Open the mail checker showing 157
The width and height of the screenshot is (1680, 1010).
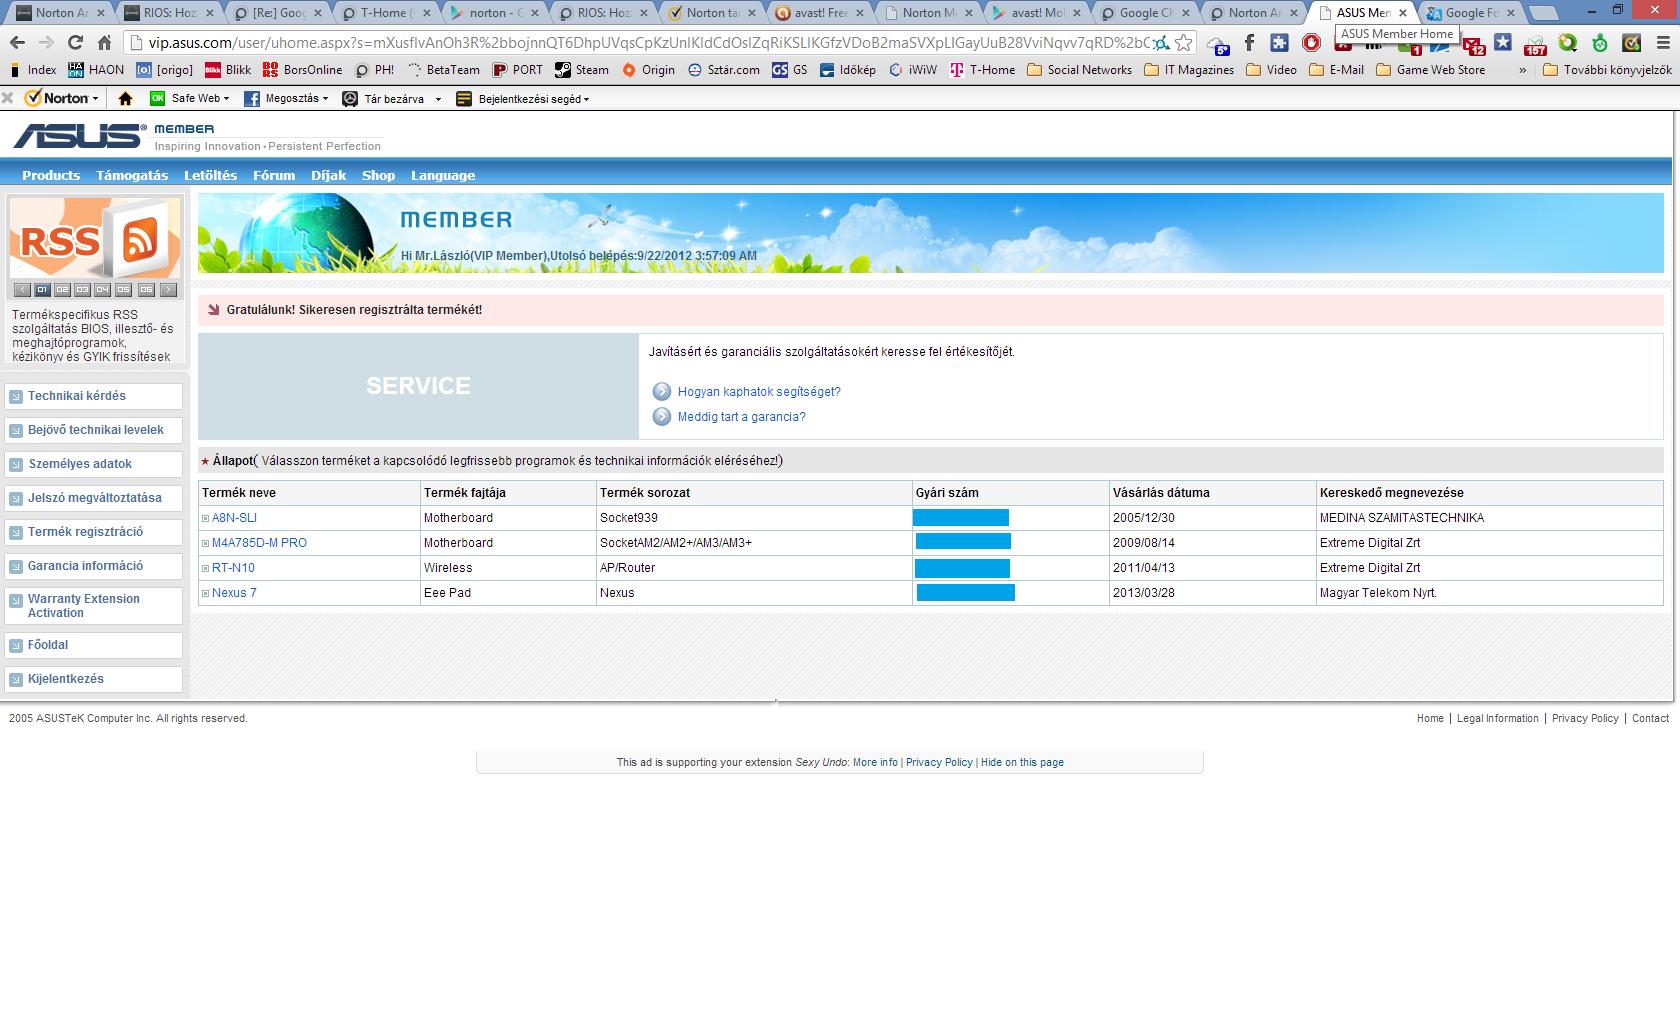pos(1535,46)
